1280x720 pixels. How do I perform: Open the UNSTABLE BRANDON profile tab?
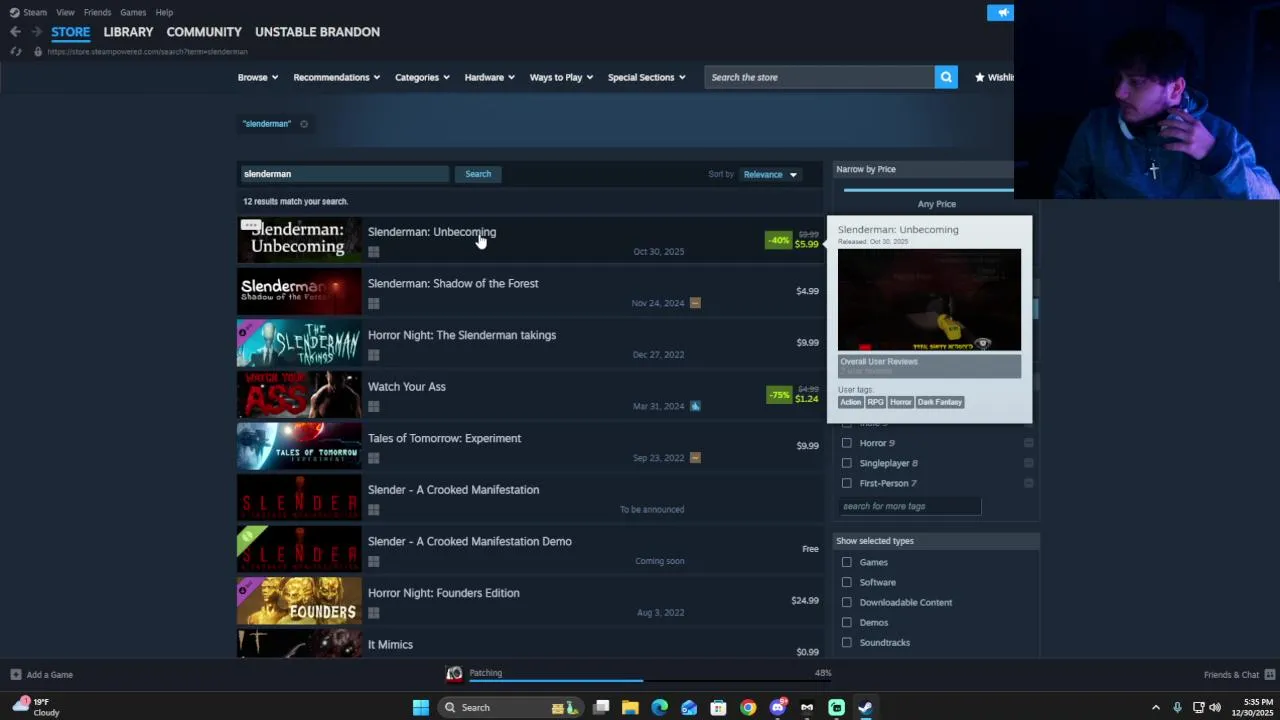(317, 32)
